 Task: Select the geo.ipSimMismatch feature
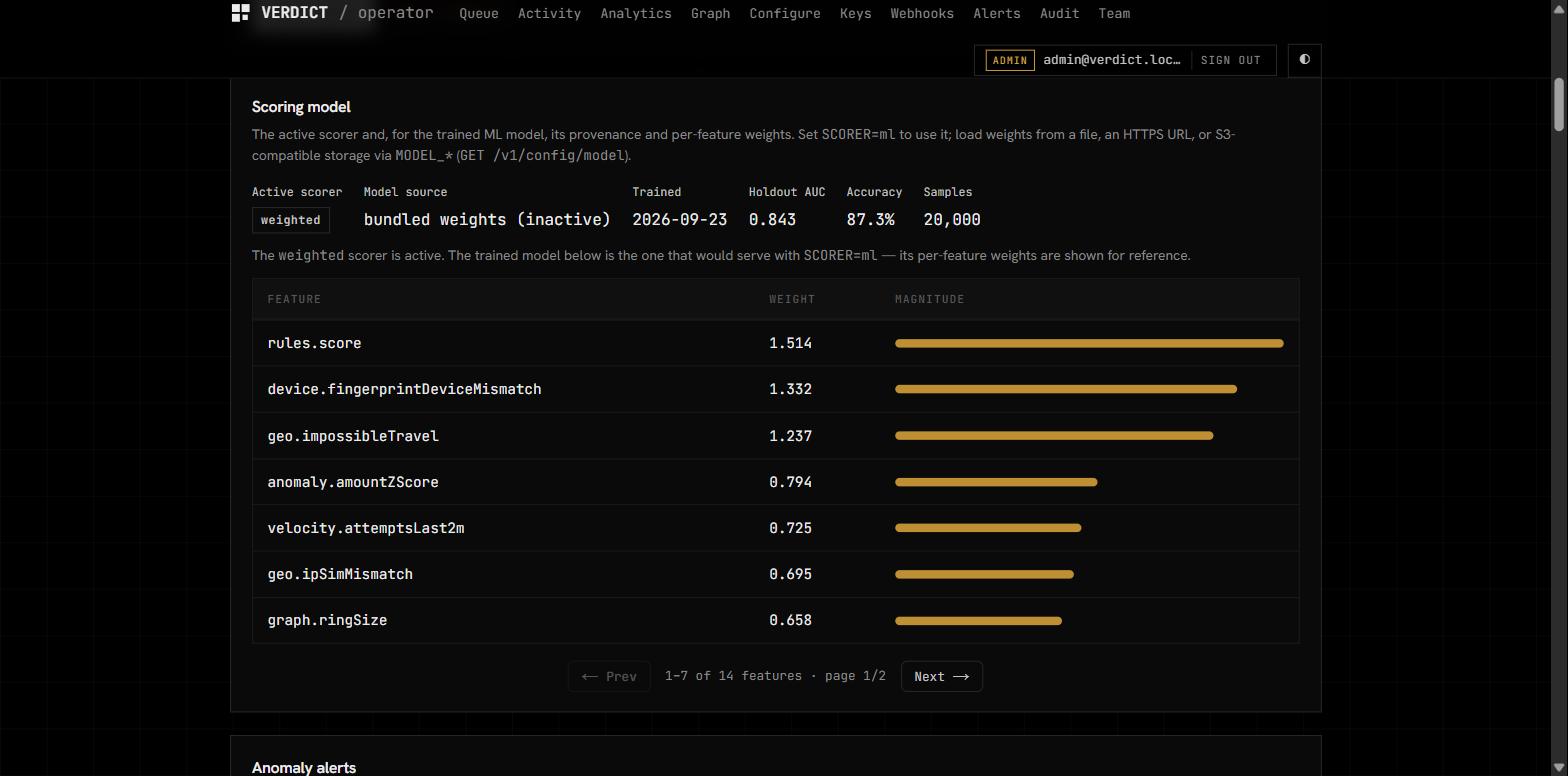[x=340, y=574]
